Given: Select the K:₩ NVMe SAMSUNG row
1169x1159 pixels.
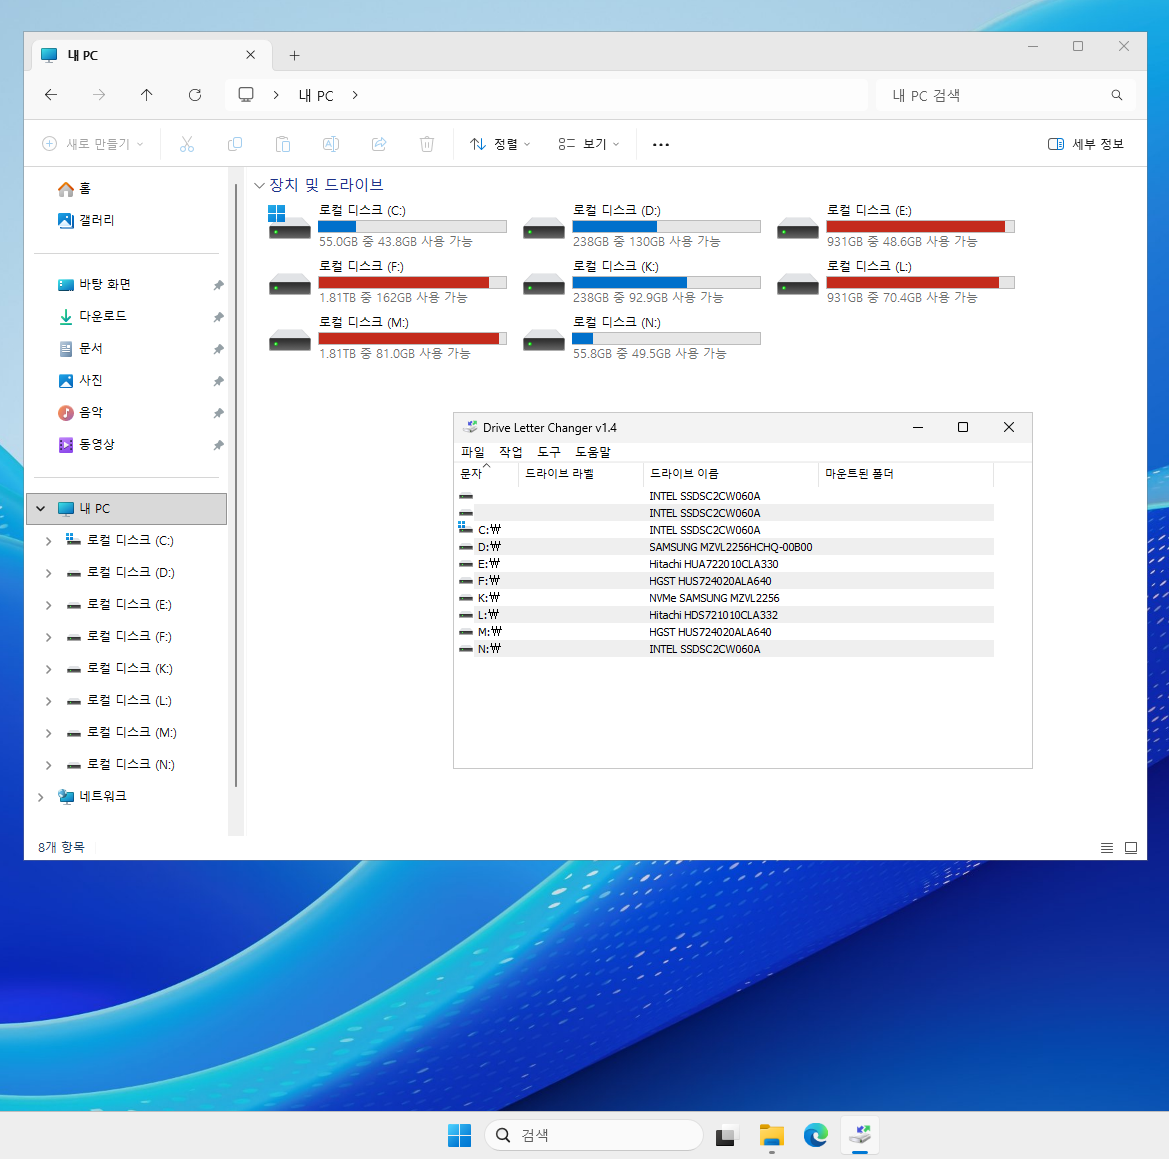Looking at the screenshot, I should pyautogui.click(x=725, y=598).
